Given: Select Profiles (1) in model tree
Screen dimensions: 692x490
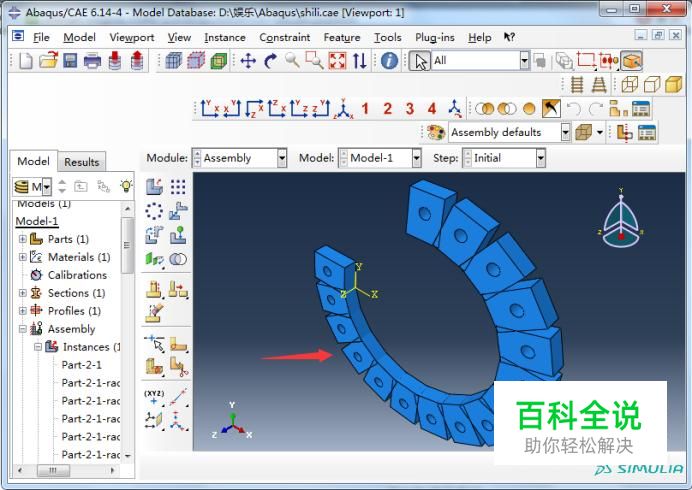Looking at the screenshot, I should 74,311.
